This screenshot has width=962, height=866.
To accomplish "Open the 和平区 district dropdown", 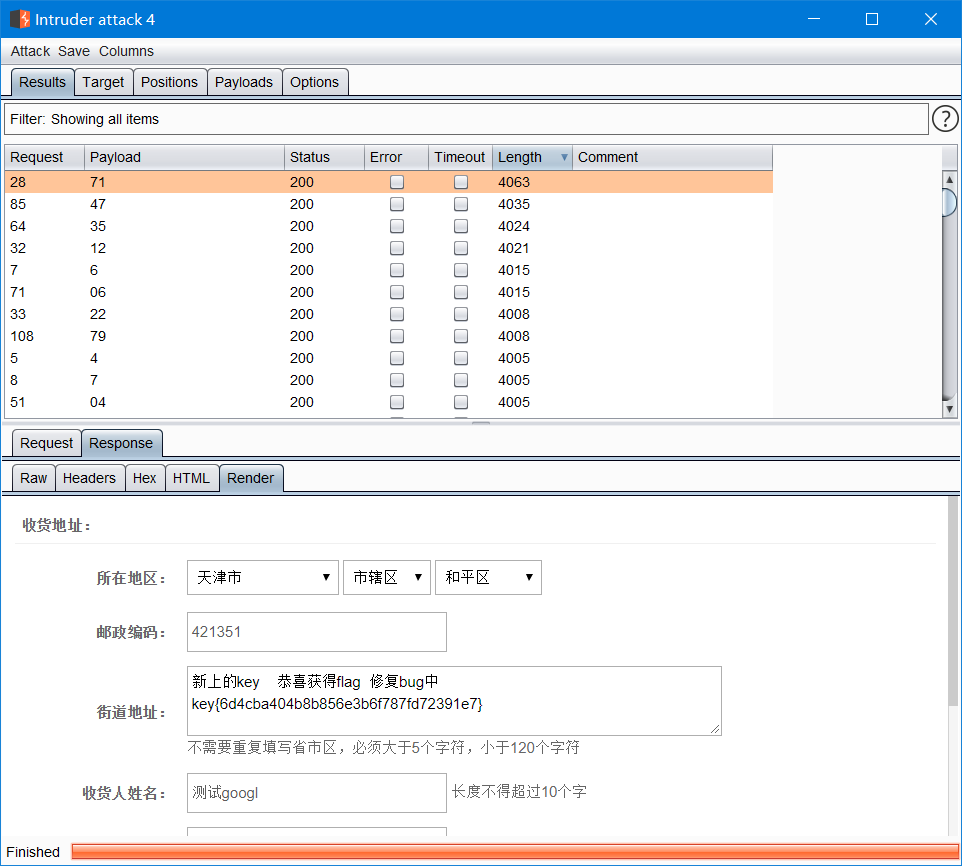I will (488, 577).
